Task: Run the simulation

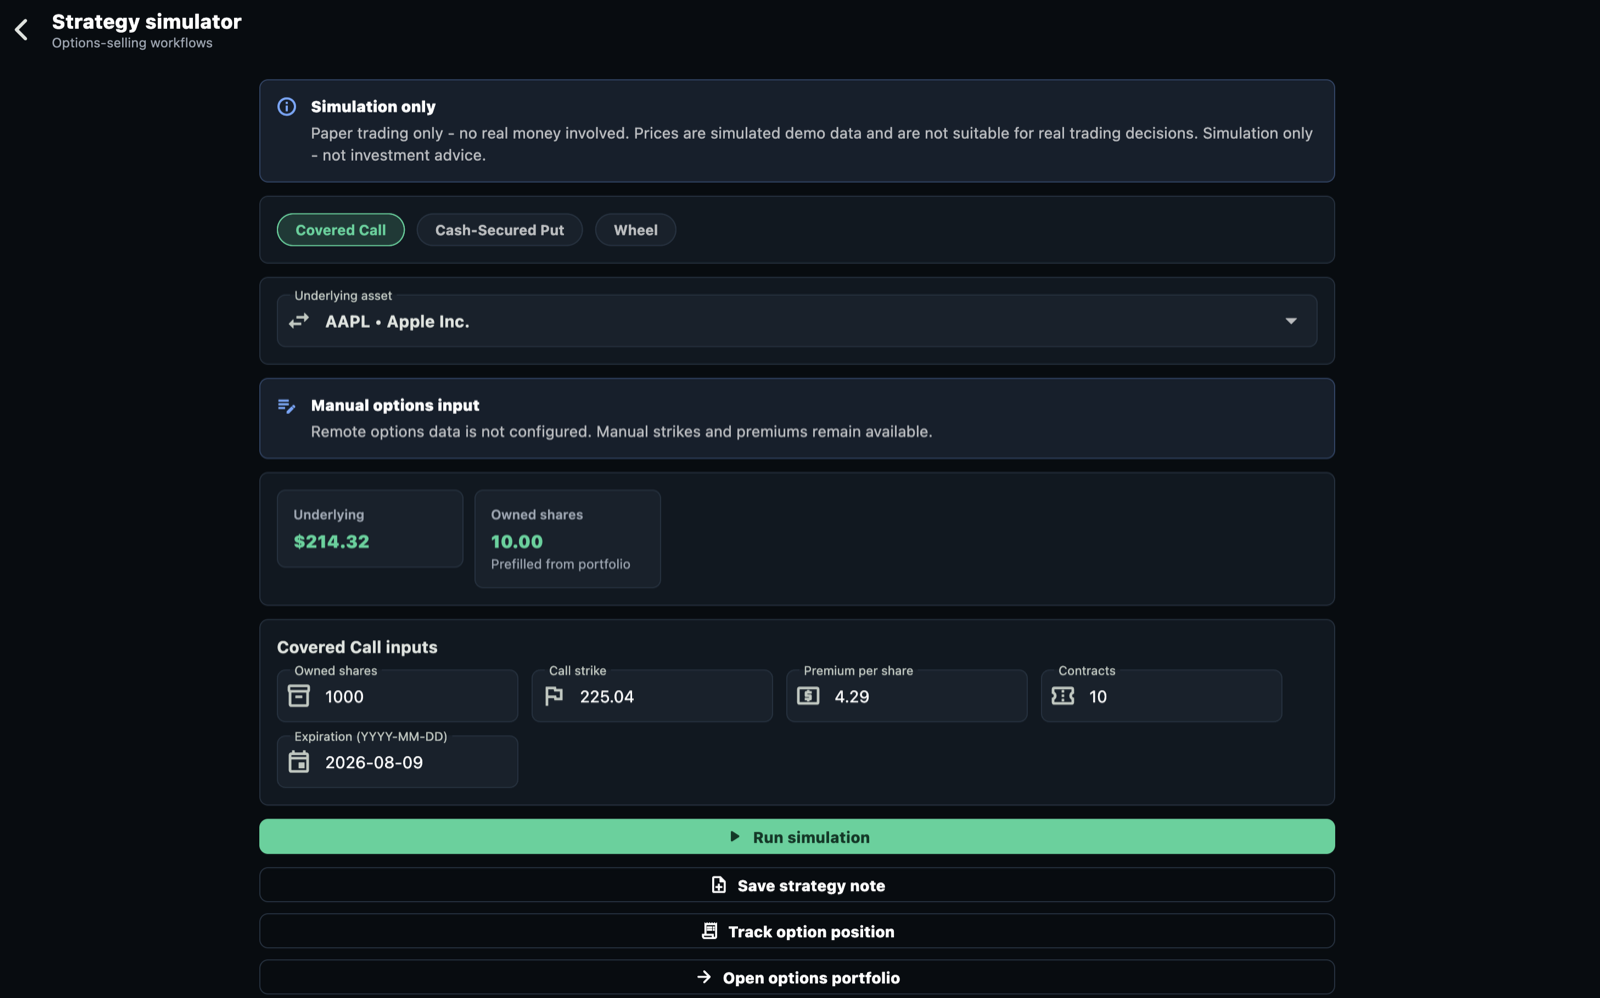Action: pyautogui.click(x=797, y=837)
